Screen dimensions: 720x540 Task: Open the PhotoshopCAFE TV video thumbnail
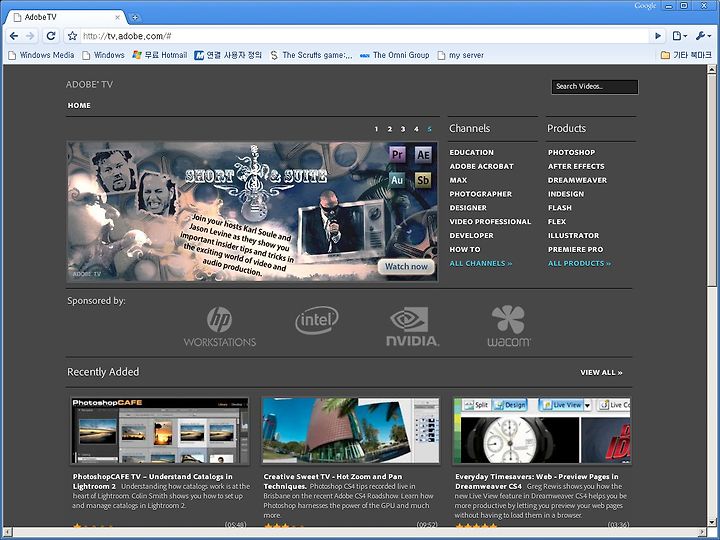(160, 431)
